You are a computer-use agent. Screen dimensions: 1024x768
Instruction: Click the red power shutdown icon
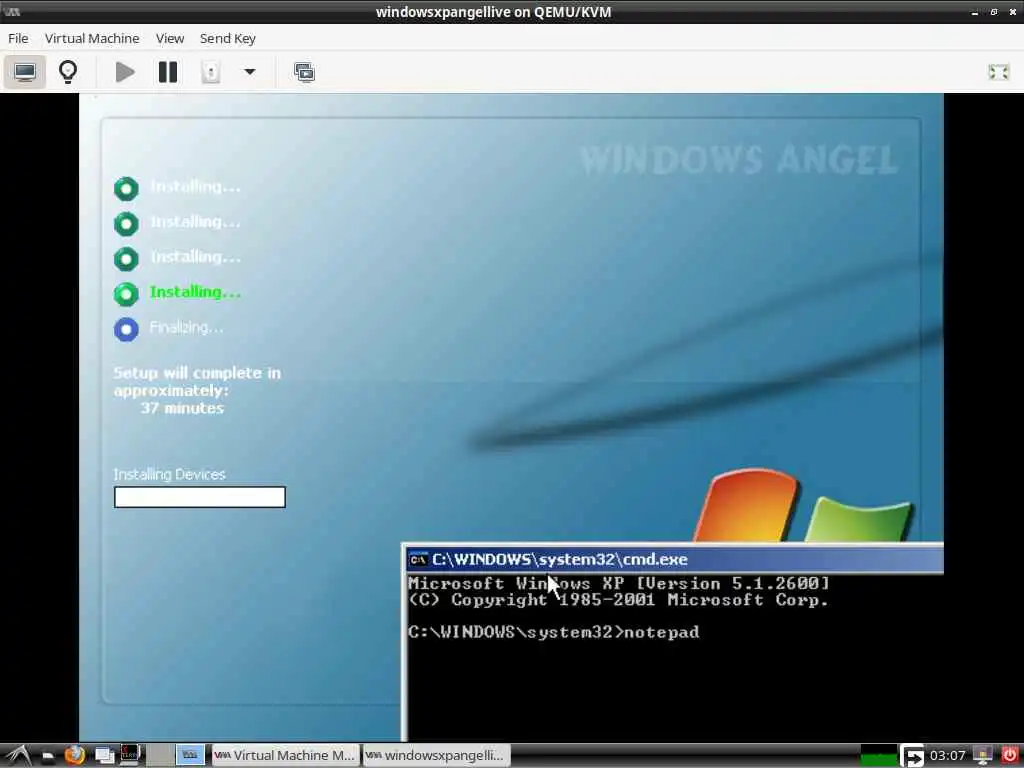point(1009,756)
